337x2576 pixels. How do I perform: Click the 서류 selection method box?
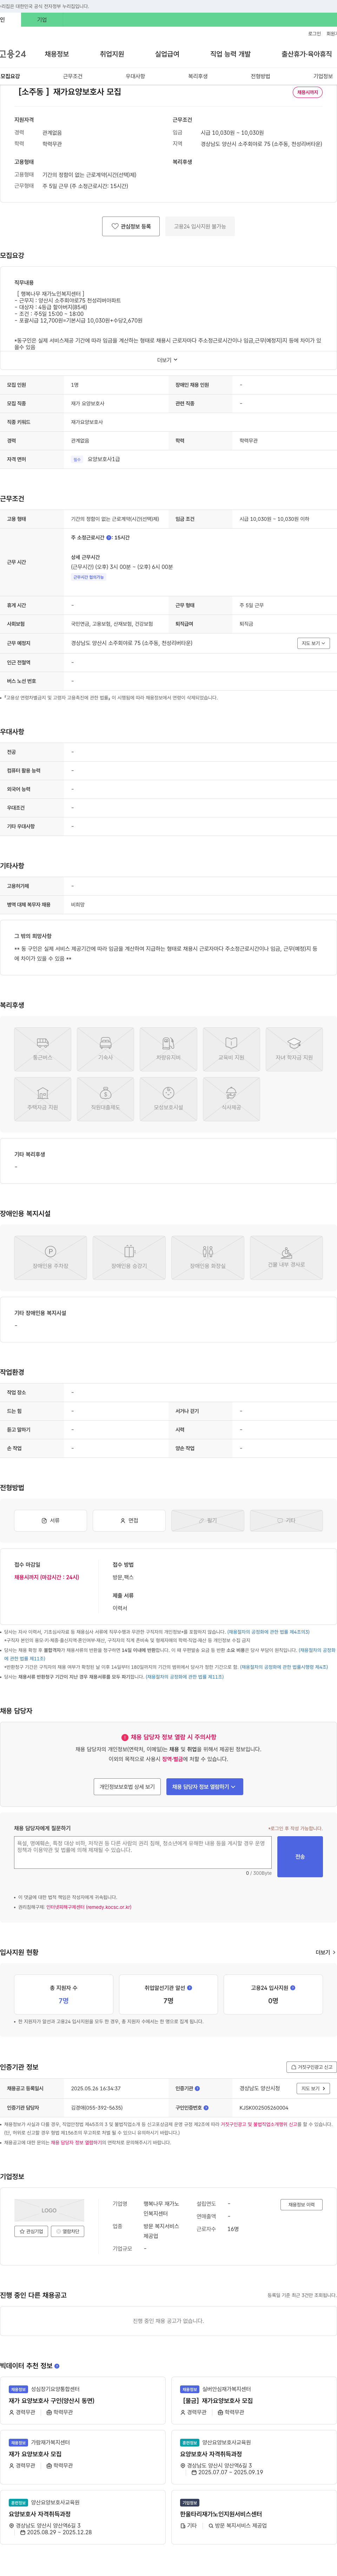[x=50, y=1520]
